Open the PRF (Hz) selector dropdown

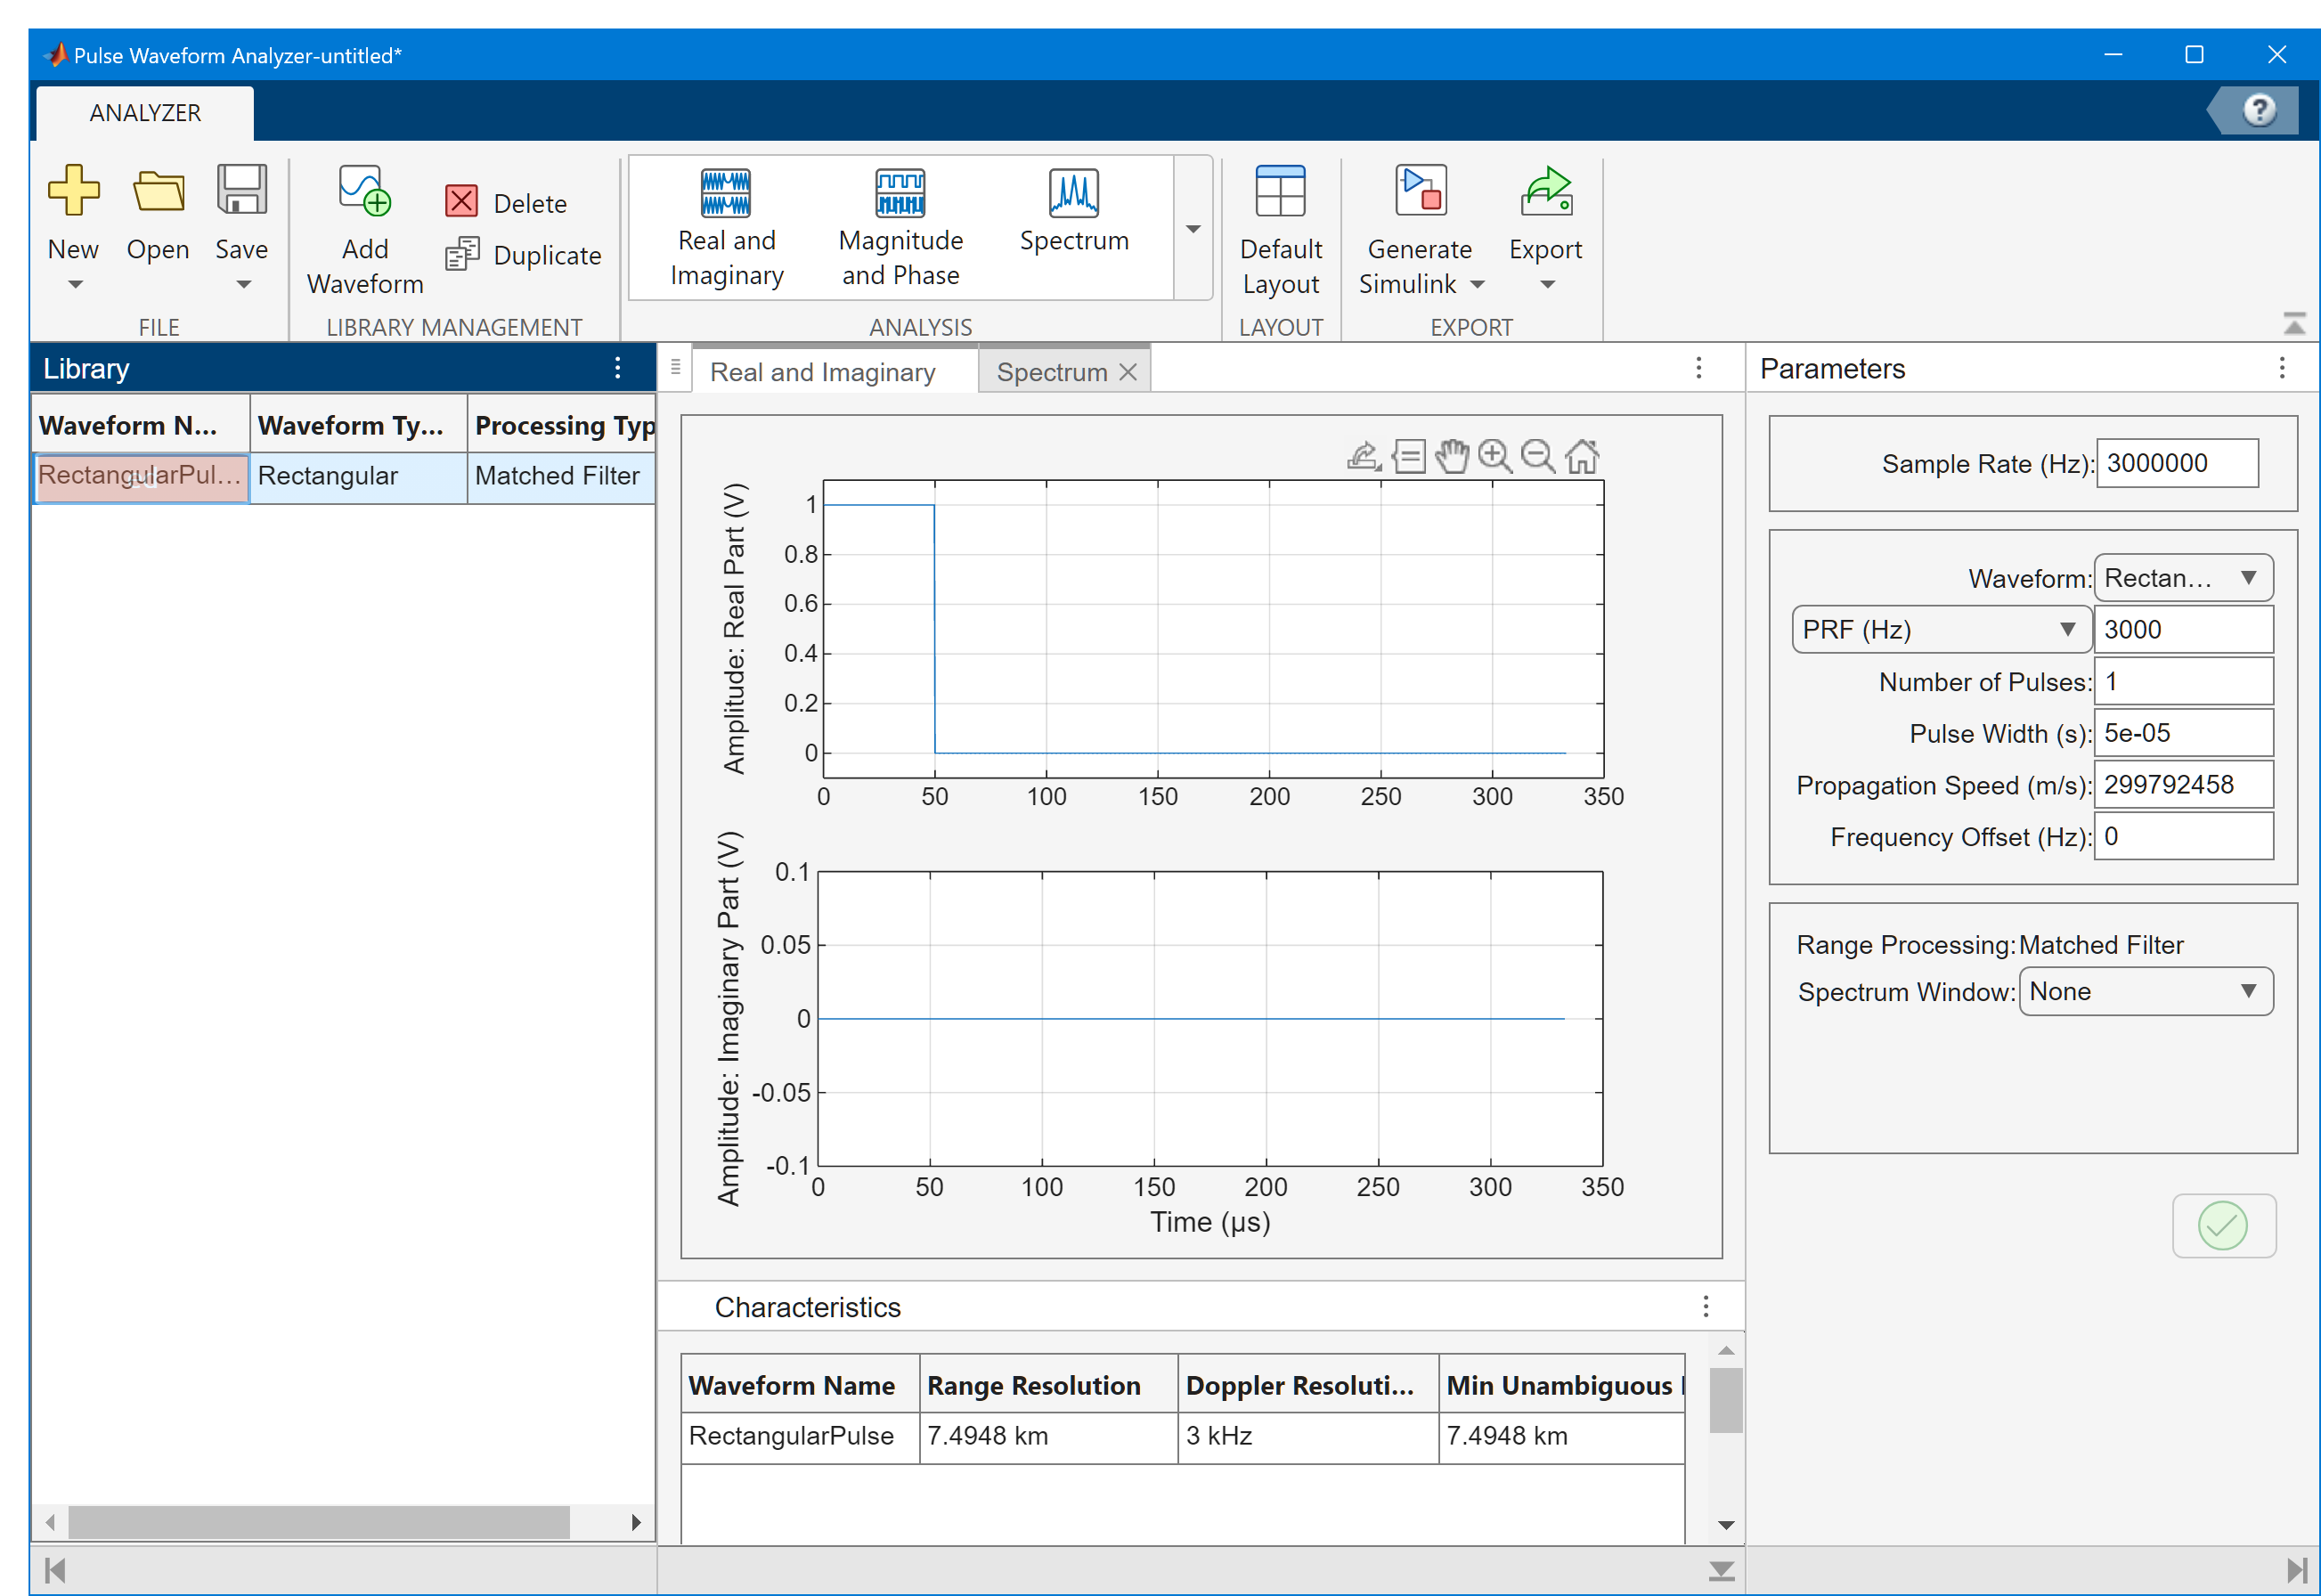tap(1940, 630)
